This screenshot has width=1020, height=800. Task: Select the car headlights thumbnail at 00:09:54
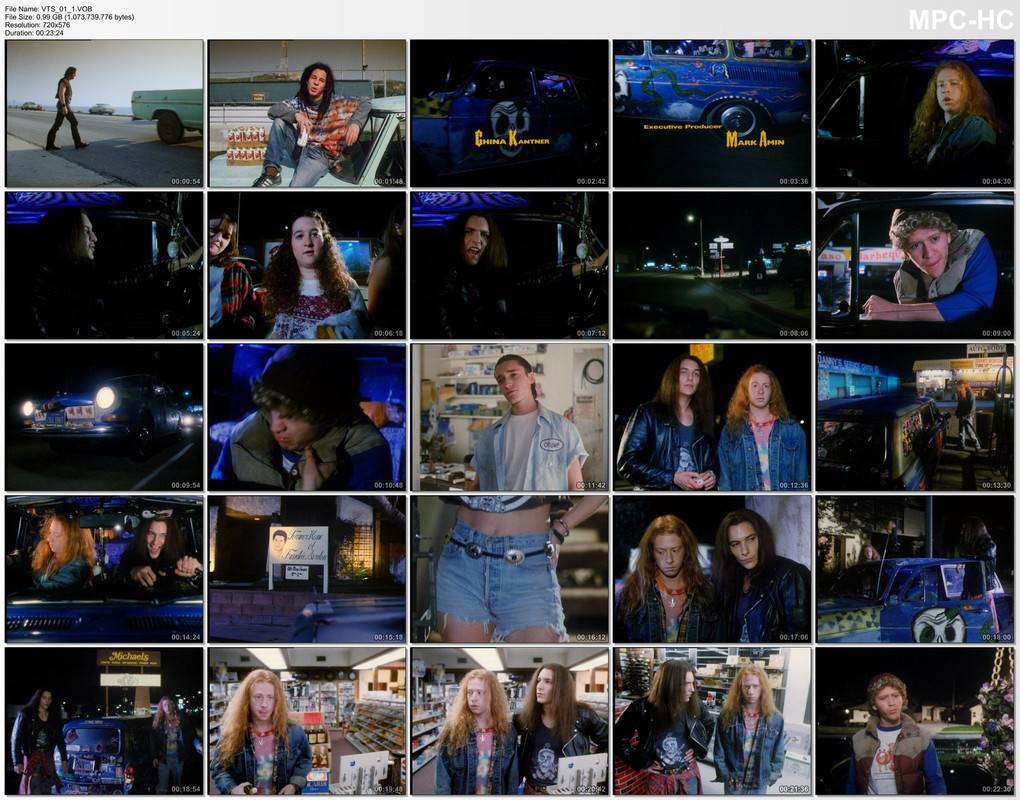tap(104, 418)
